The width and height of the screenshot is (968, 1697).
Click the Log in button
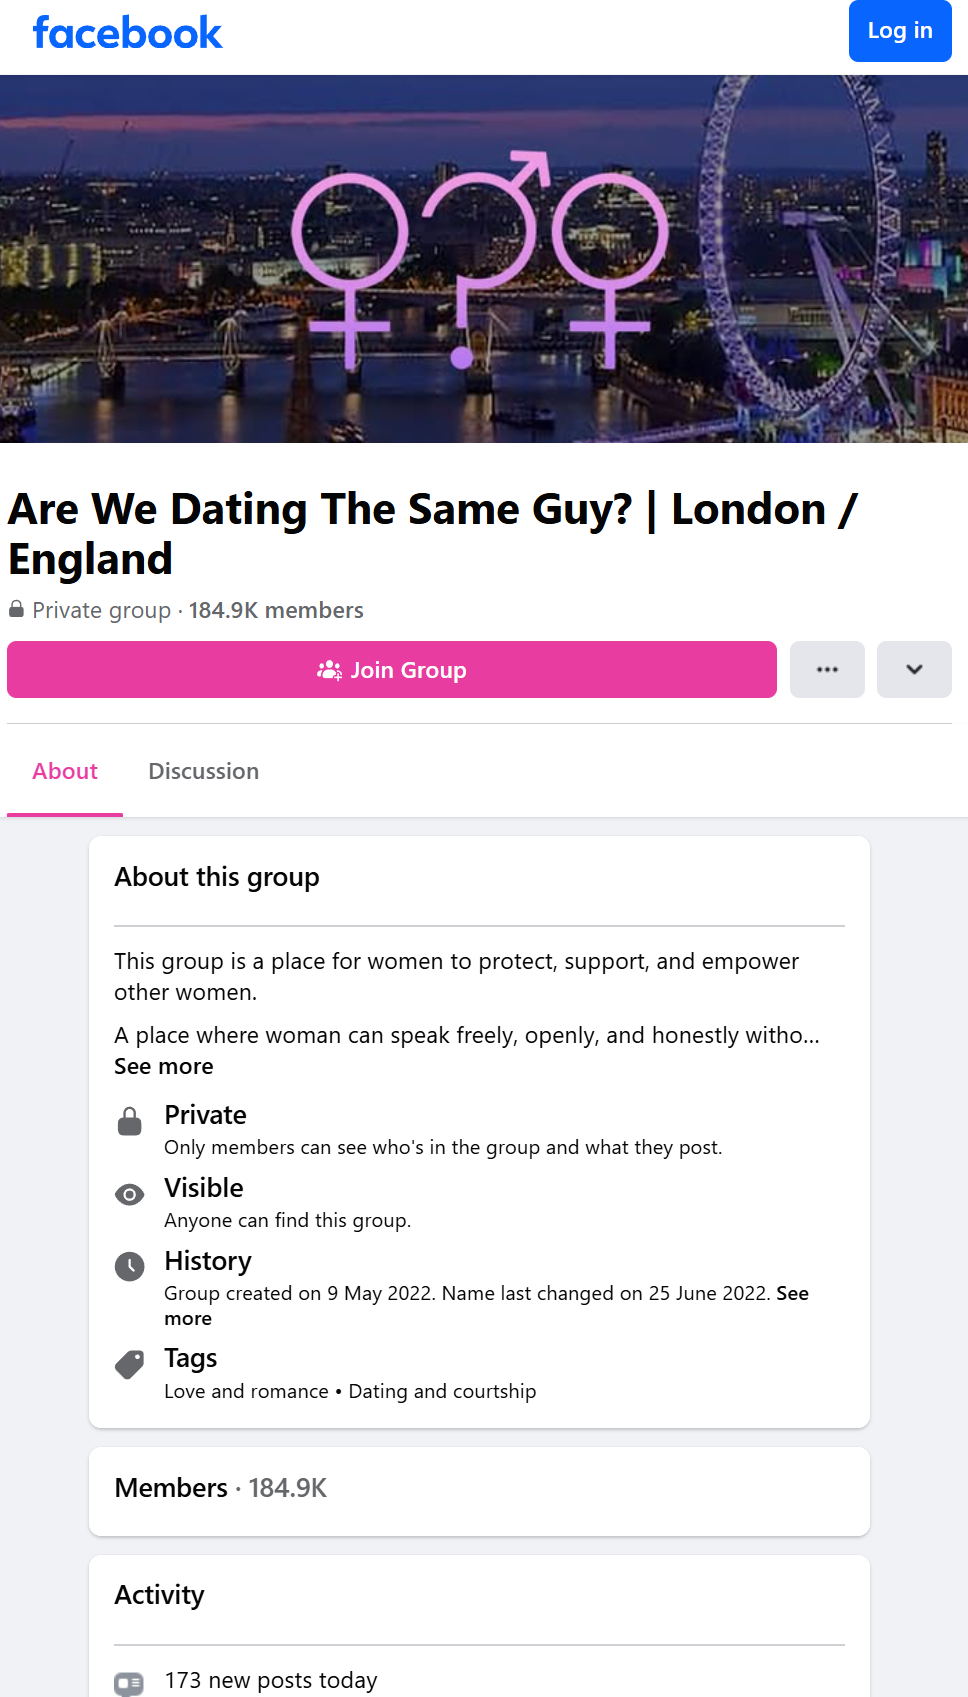(x=899, y=31)
